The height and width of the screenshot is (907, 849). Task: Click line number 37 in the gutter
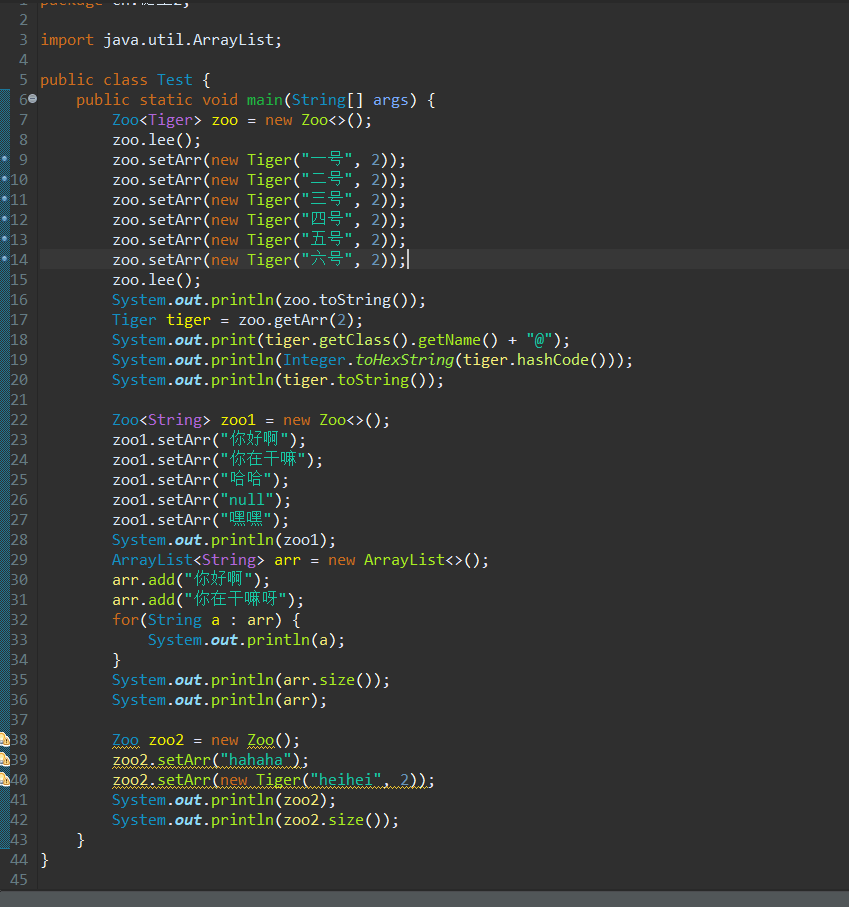pyautogui.click(x=19, y=720)
